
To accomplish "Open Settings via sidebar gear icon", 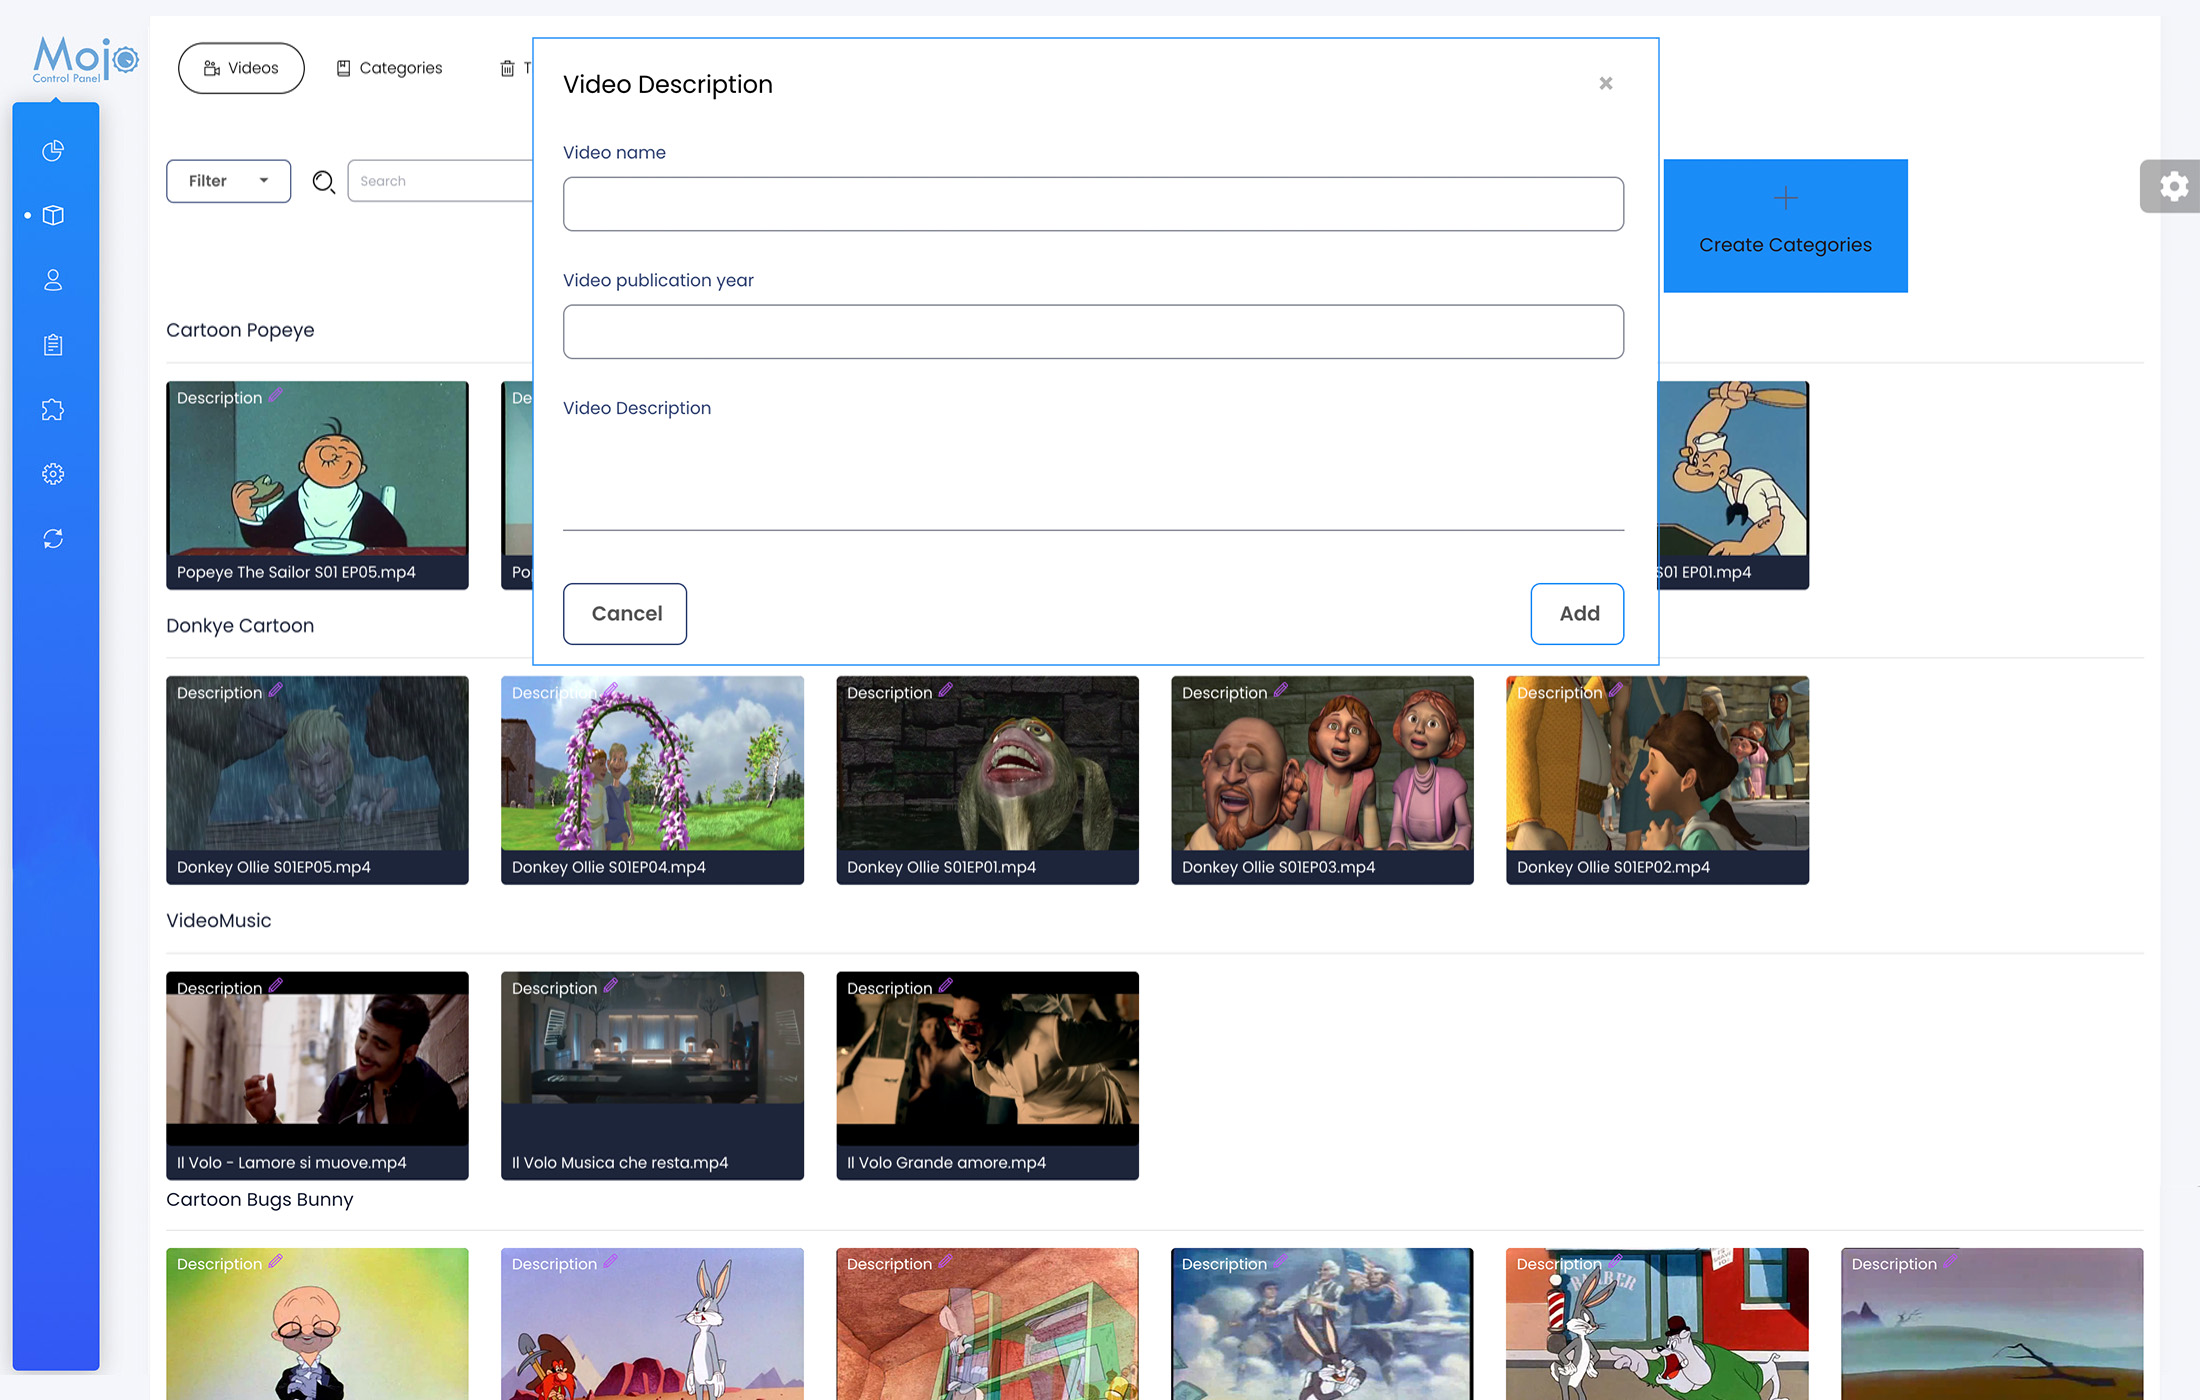I will [x=52, y=474].
